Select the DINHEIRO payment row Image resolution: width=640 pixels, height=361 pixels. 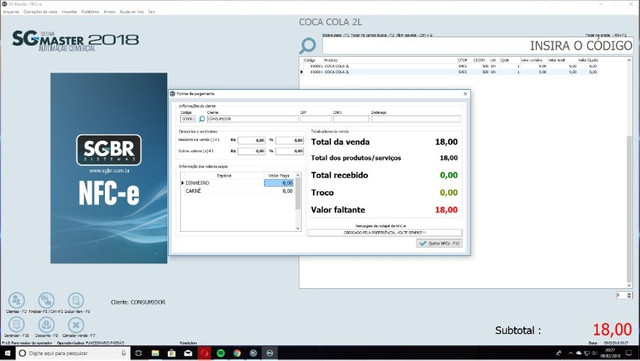click(237, 183)
